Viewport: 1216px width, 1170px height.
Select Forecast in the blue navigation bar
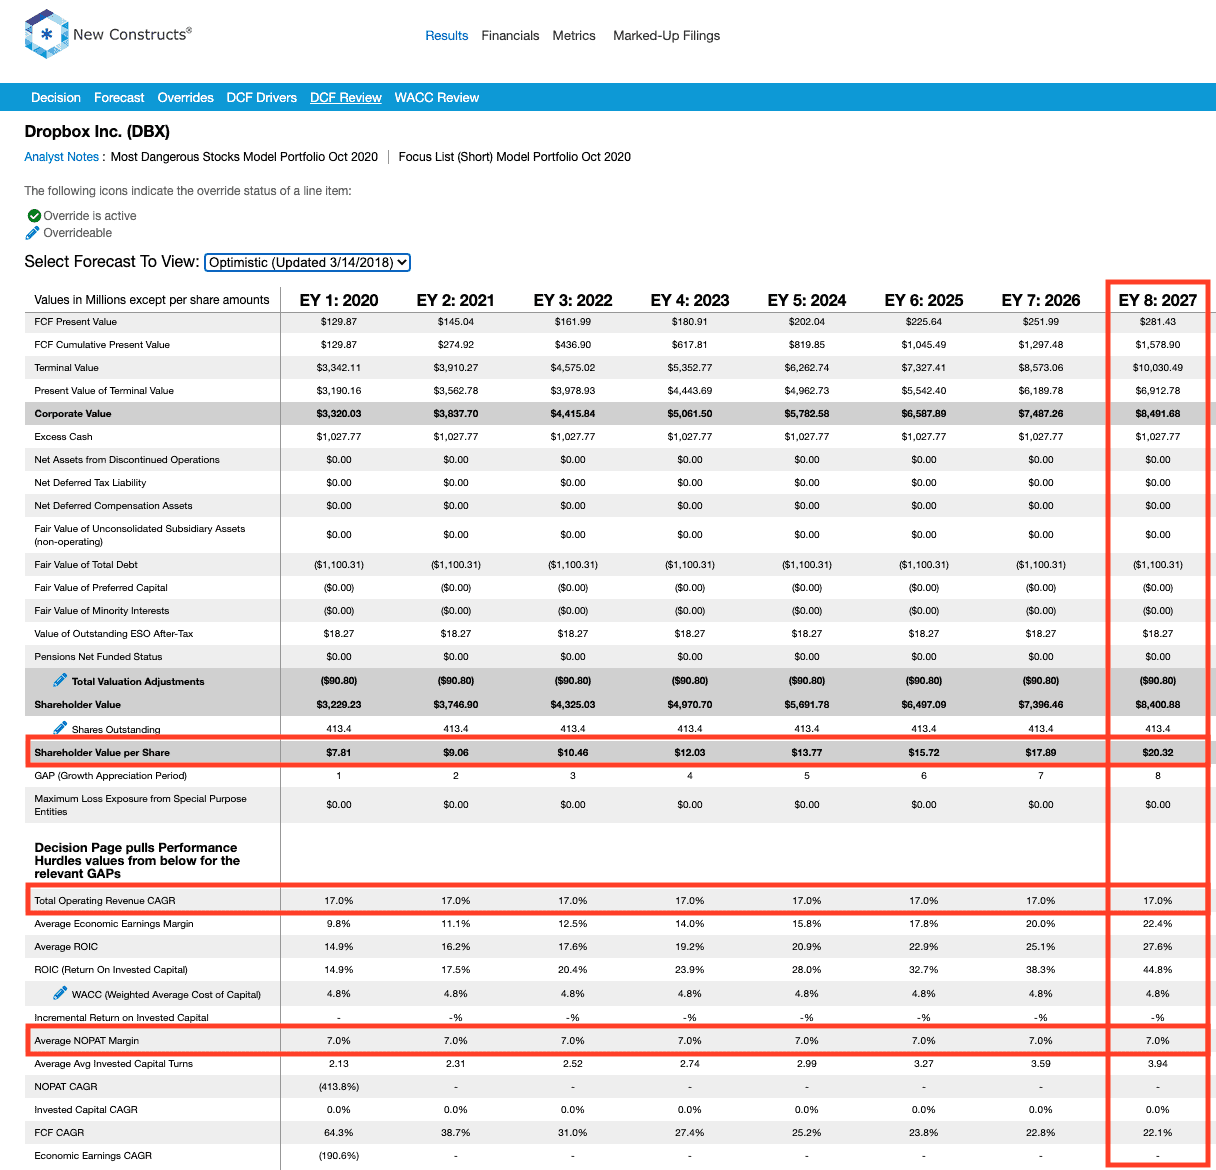pyautogui.click(x=119, y=98)
